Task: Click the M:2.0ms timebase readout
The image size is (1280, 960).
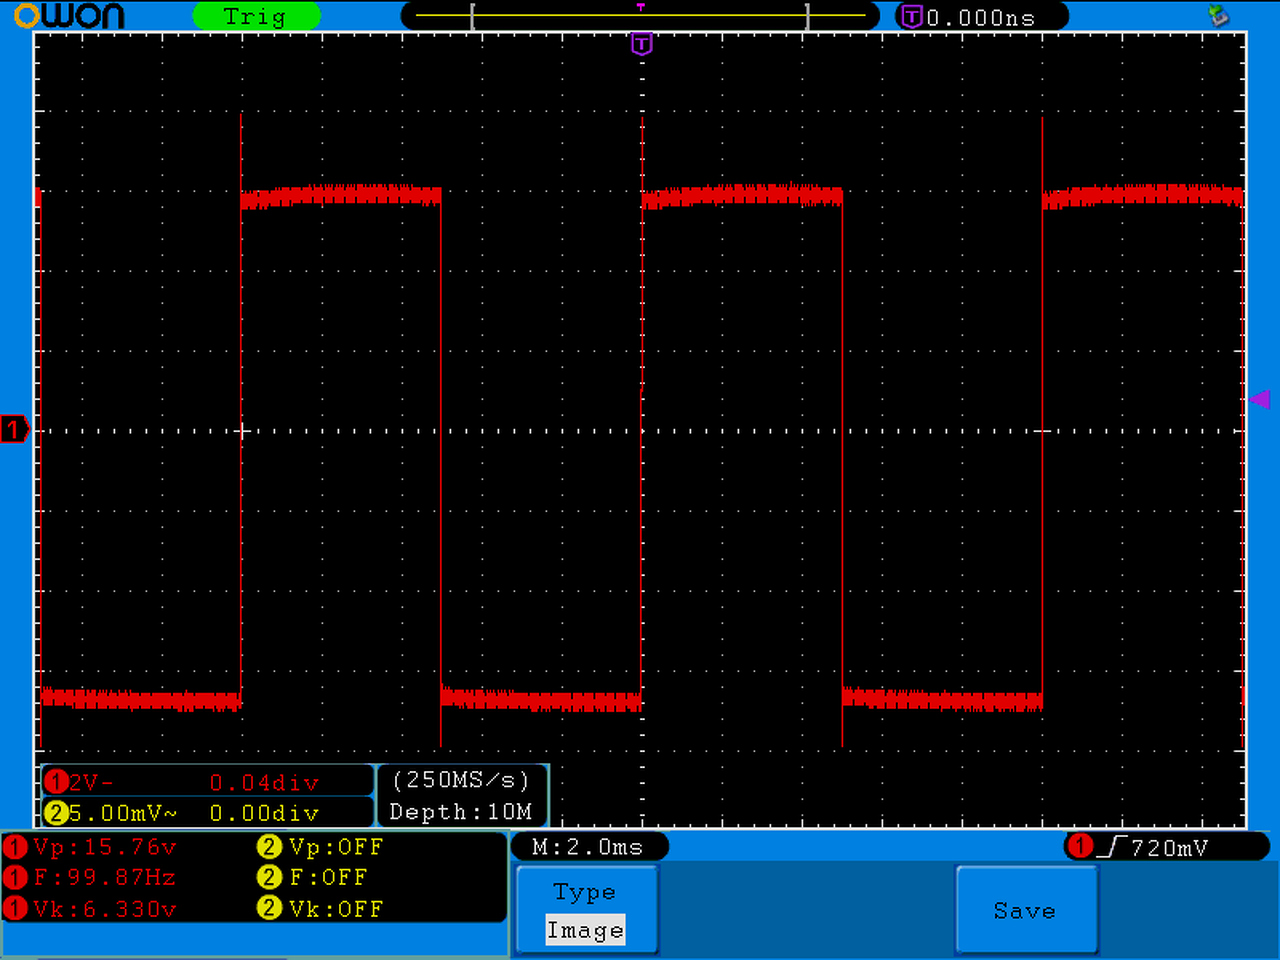Action: click(x=588, y=847)
